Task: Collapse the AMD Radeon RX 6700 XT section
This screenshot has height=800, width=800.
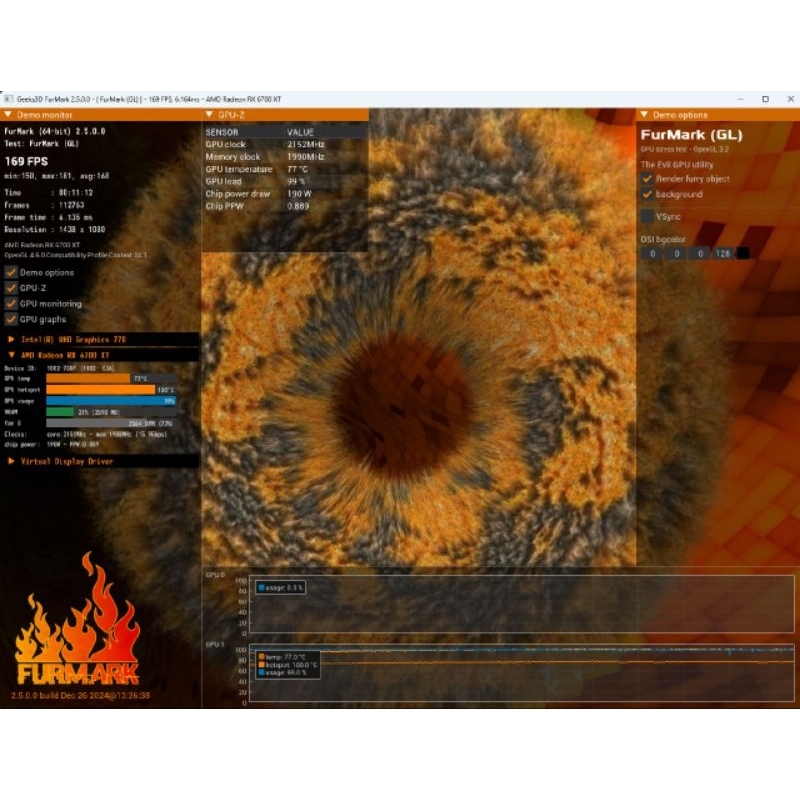Action: (x=11, y=355)
